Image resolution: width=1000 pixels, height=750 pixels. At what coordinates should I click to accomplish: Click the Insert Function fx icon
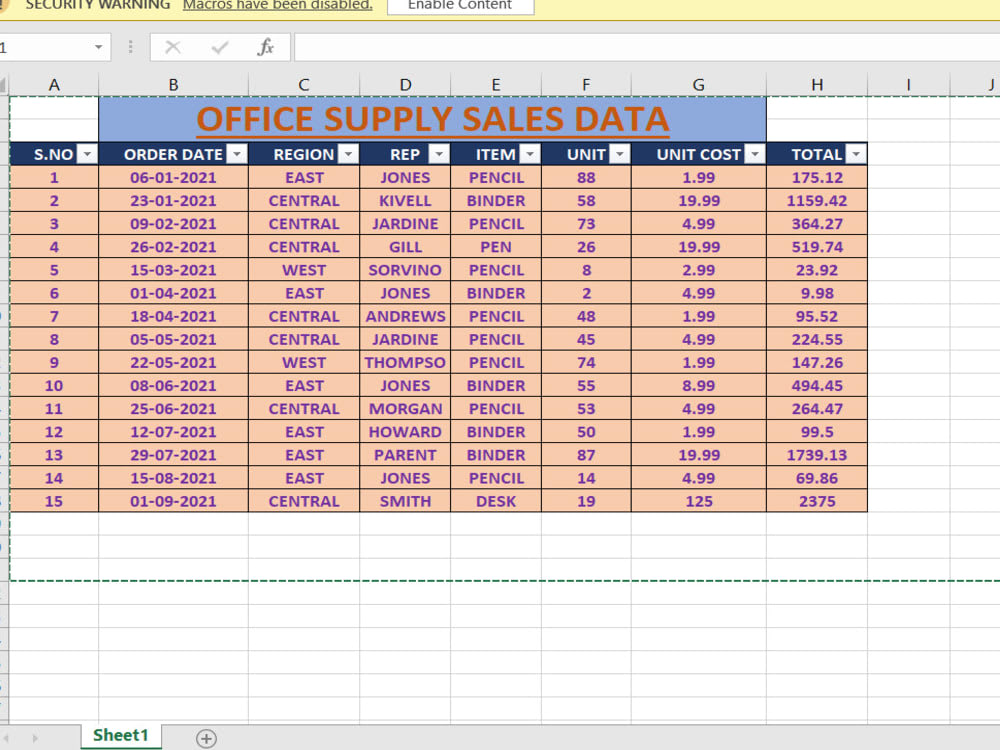pyautogui.click(x=265, y=47)
